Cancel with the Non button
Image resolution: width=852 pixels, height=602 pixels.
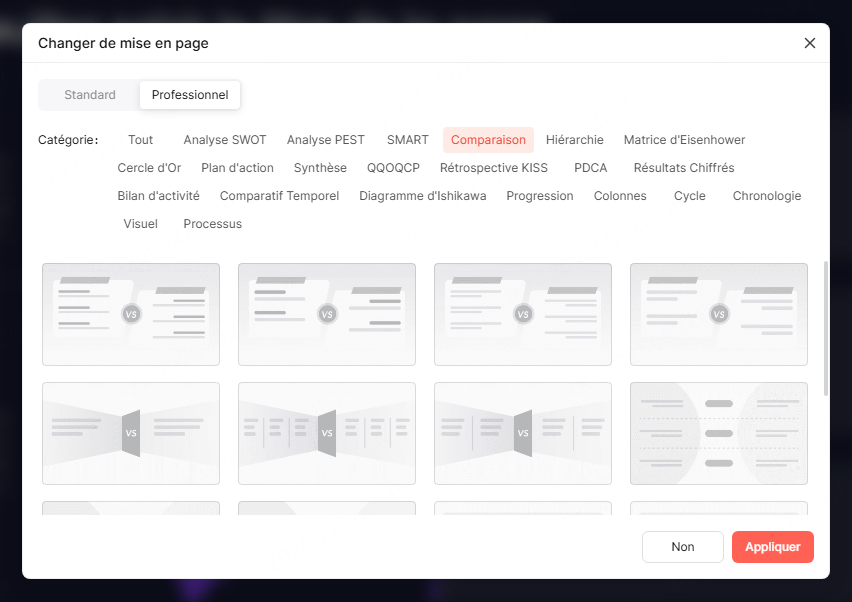click(683, 547)
